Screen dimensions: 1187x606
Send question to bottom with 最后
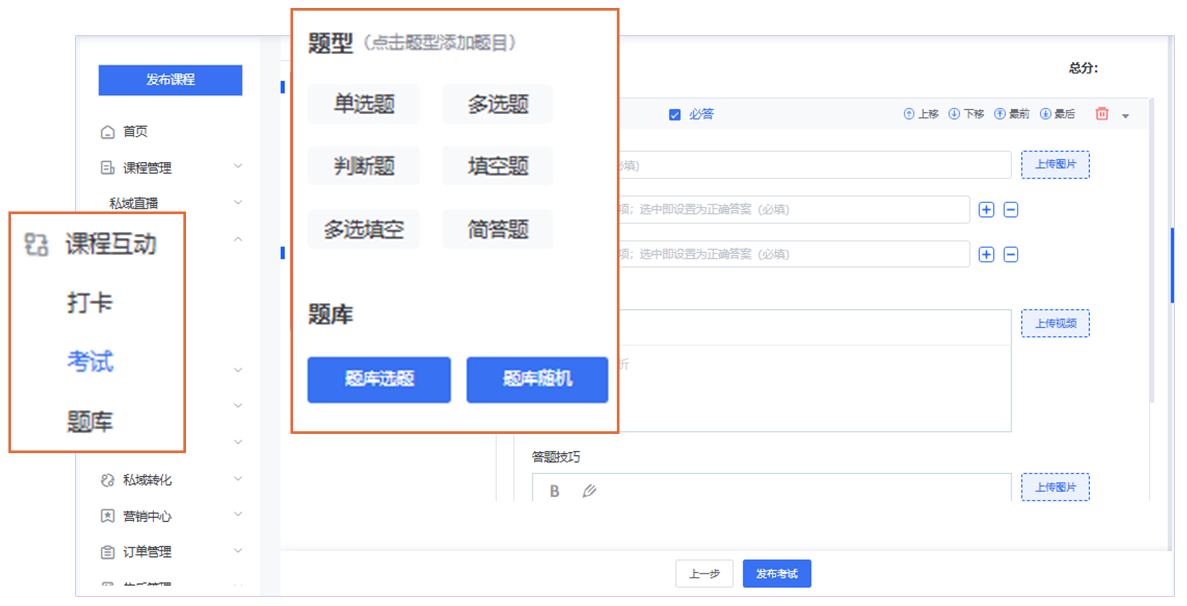coord(1057,114)
